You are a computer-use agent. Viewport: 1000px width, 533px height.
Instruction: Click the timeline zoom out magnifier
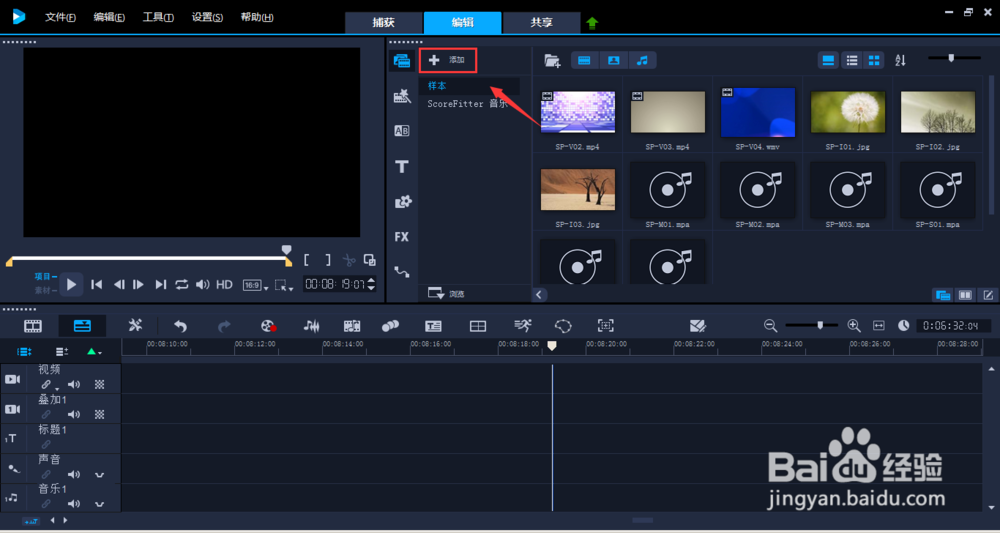click(770, 326)
